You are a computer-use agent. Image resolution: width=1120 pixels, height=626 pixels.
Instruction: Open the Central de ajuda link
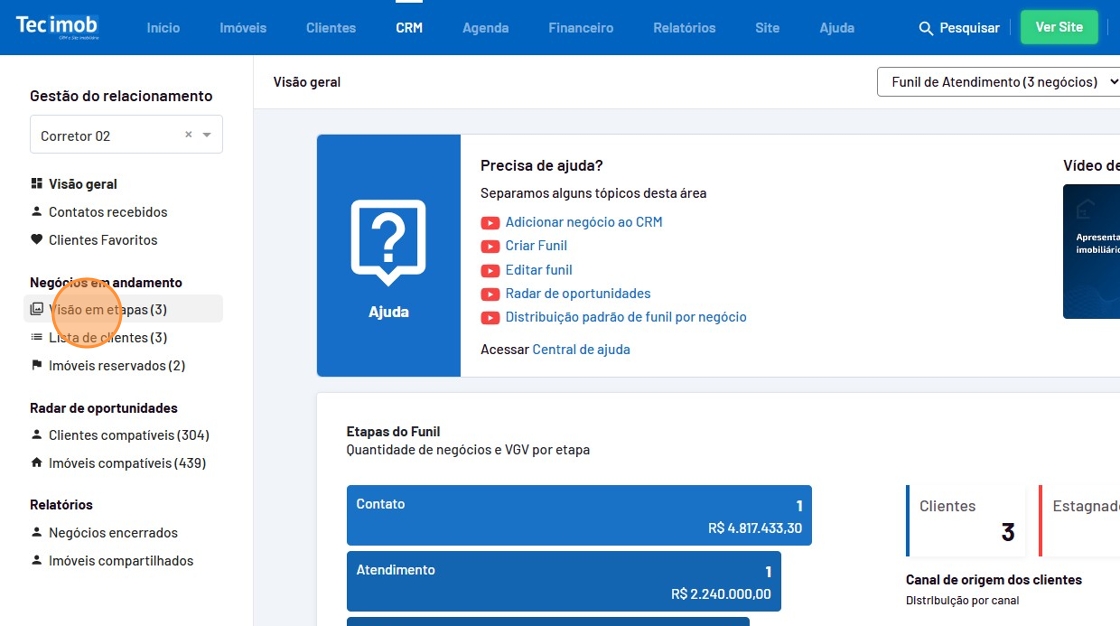581,350
